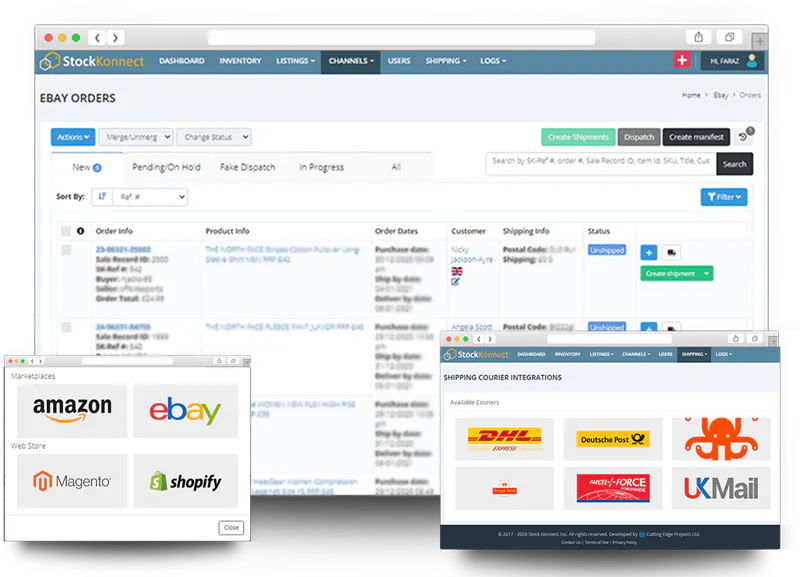Go to DASHBOARD in main navbar
800x577 pixels.
(182, 61)
